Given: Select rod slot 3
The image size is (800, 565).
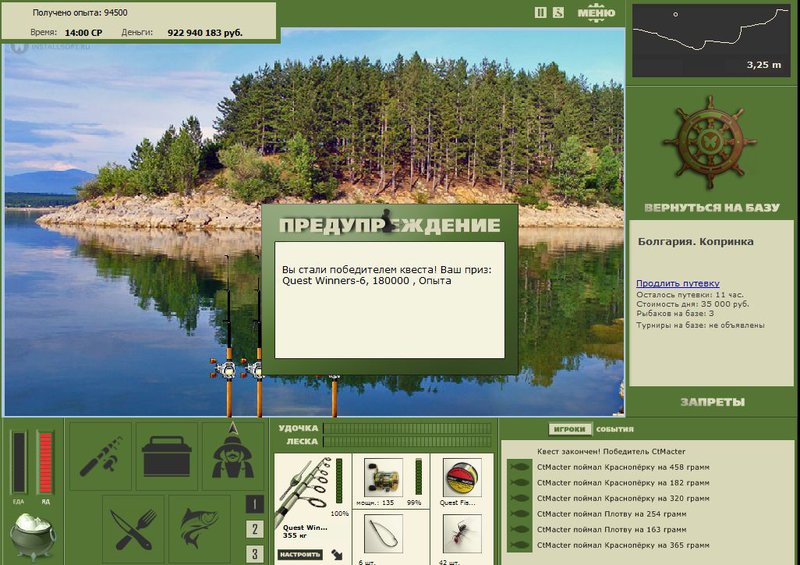Looking at the screenshot, I should coord(255,553).
